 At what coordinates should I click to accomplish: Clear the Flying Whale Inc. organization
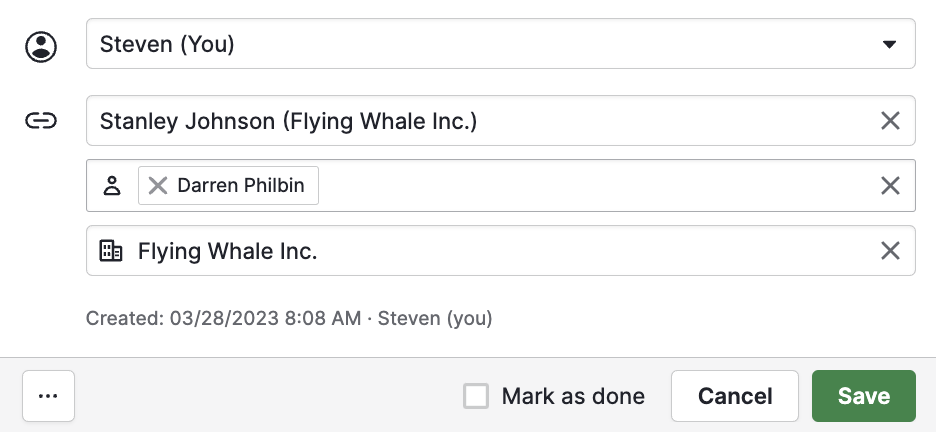tap(890, 251)
